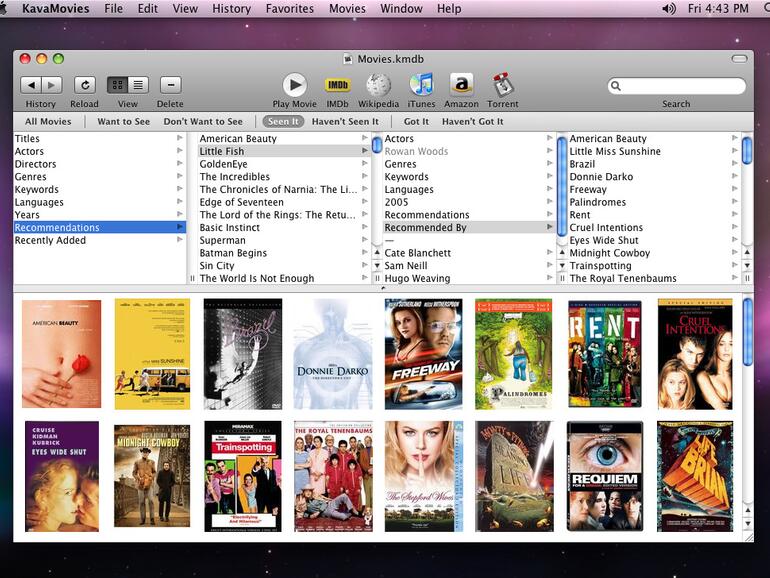The width and height of the screenshot is (770, 578).
Task: Open the IMDb lookup icon
Action: [337, 85]
